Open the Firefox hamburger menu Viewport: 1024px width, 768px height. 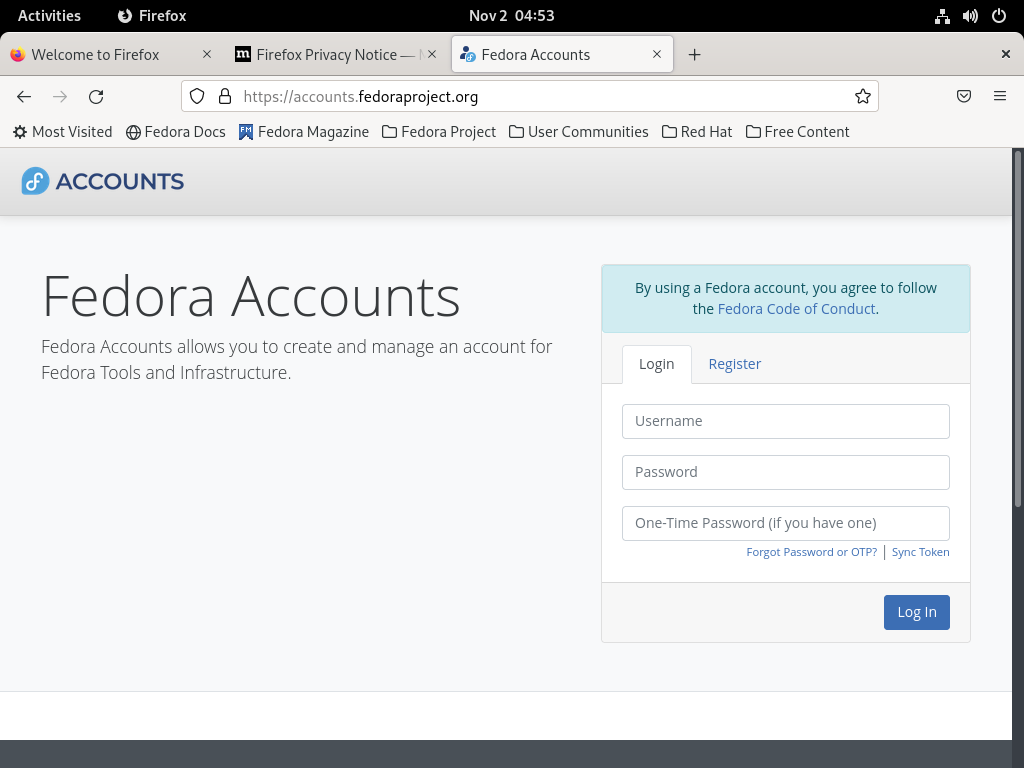[x=1000, y=97]
